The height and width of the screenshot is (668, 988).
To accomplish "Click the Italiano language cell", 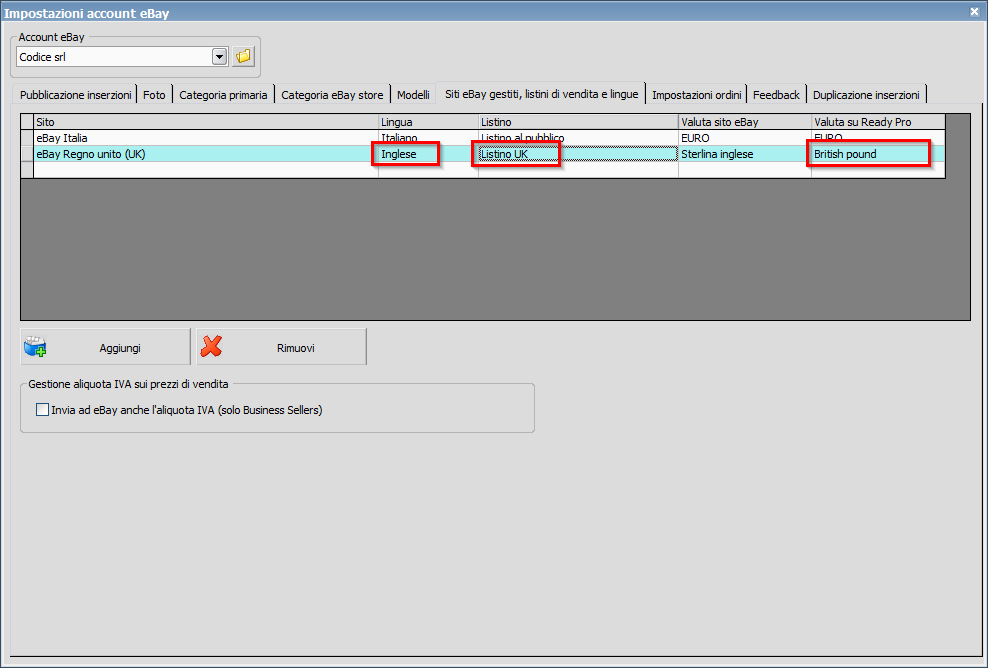I will tap(428, 138).
